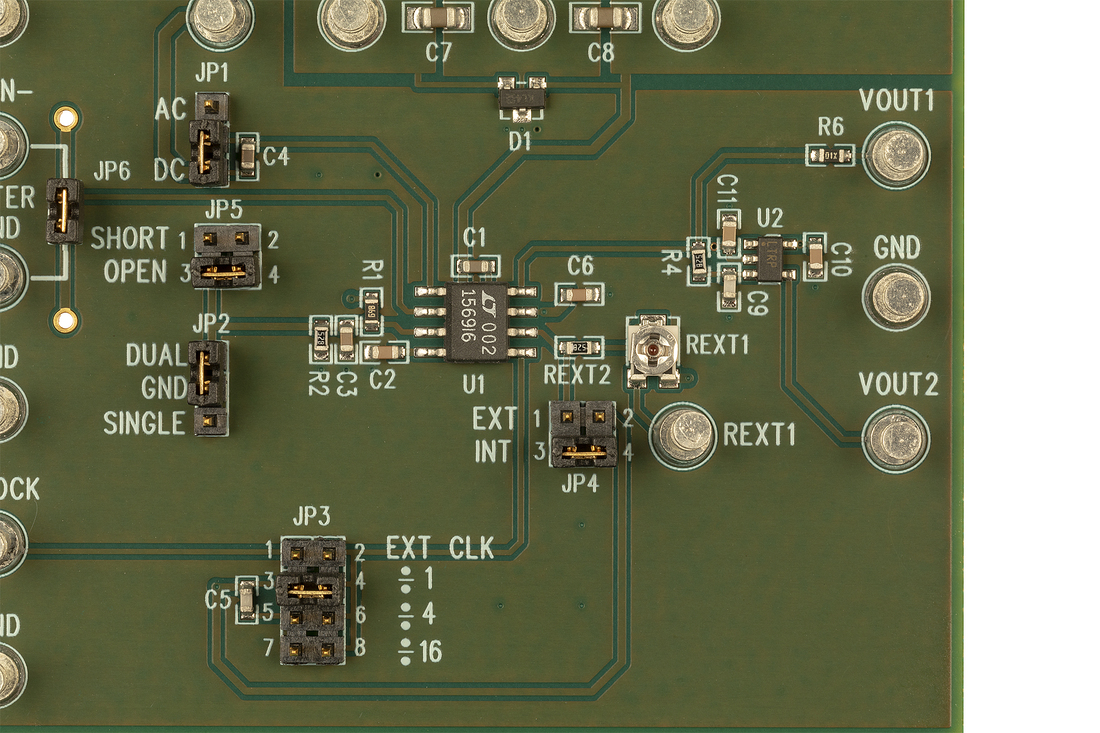Click the JP3 shunt across pins 3-4
The image size is (1100, 733).
[x=309, y=589]
